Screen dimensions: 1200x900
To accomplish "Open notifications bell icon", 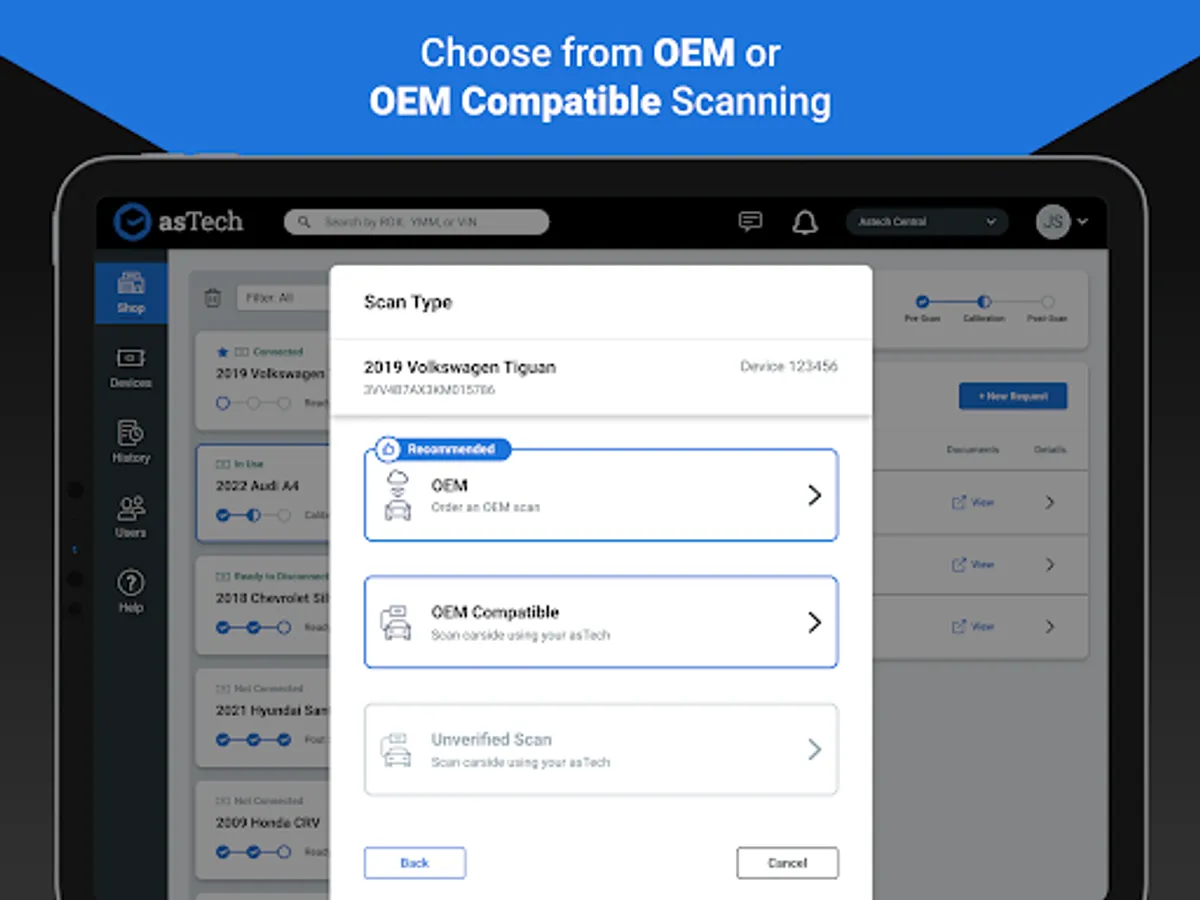I will click(805, 222).
